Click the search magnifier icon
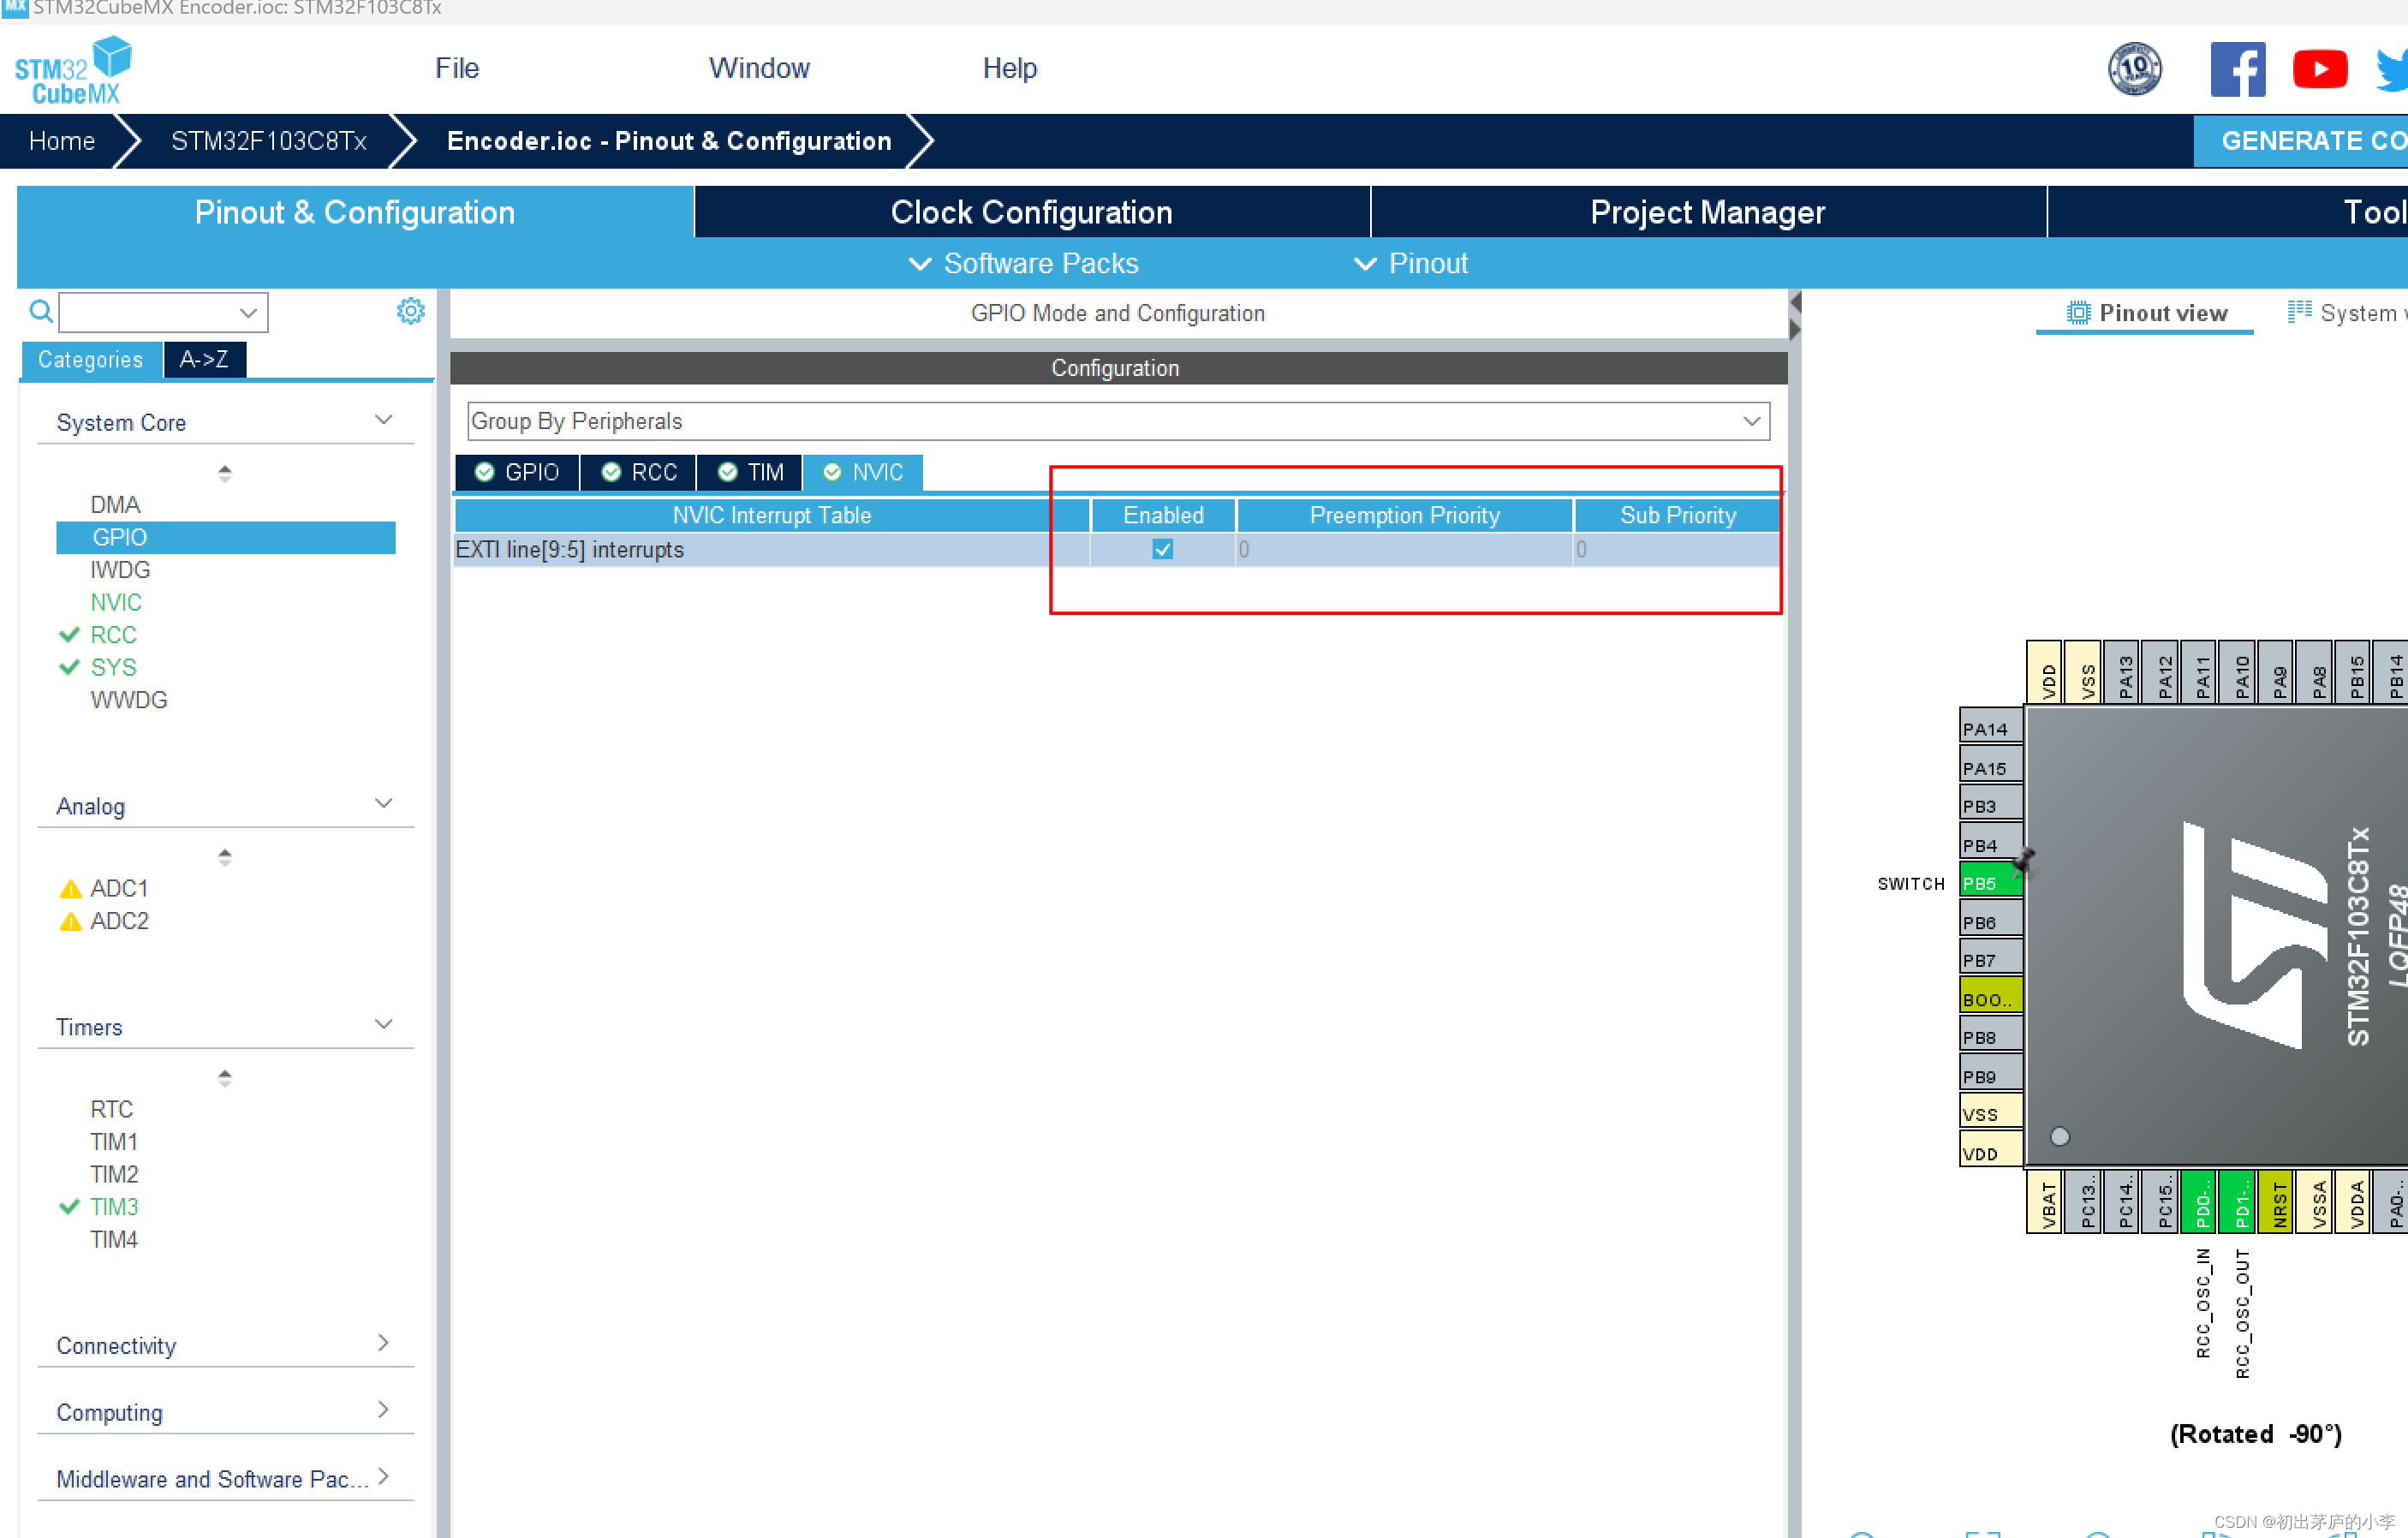Screen dimensions: 2408x1538 pyautogui.click(x=40, y=312)
